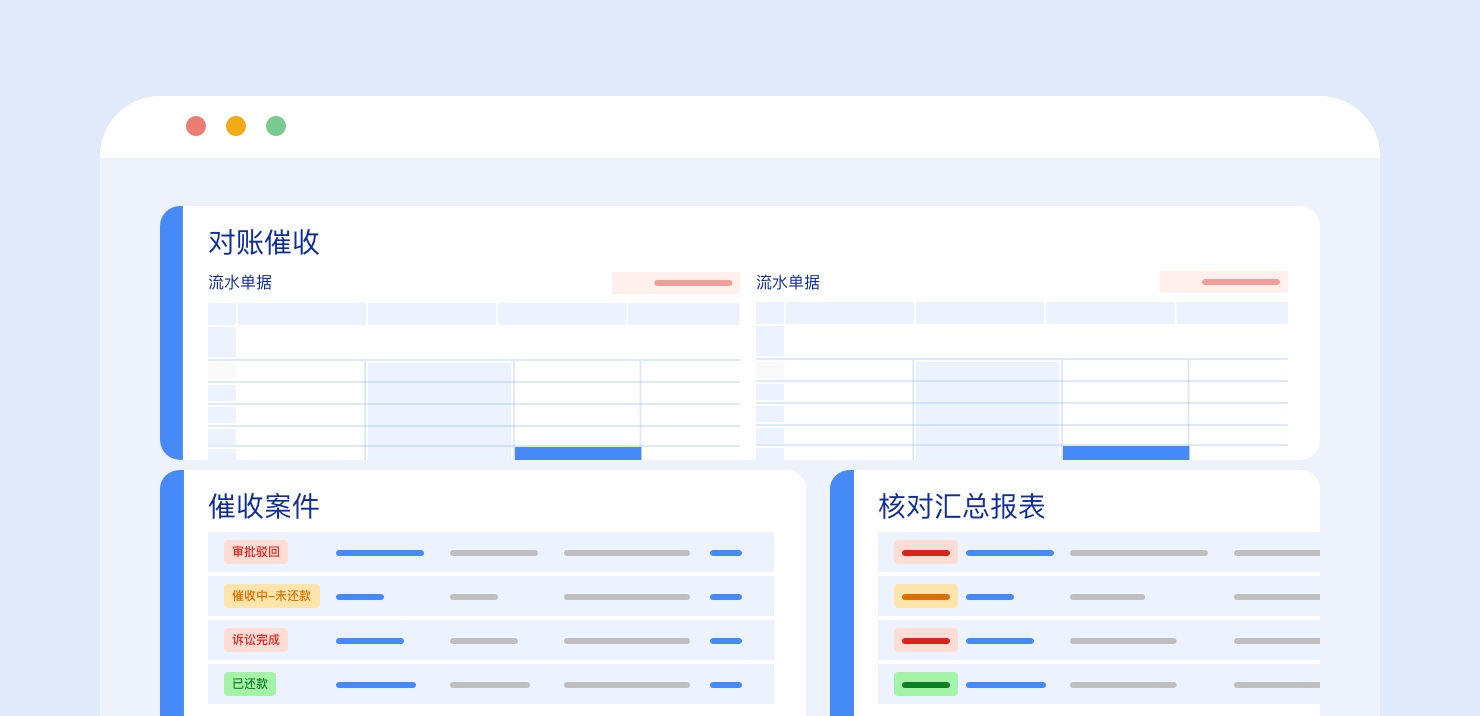Select the blue highlighted cell in left table

click(578, 453)
